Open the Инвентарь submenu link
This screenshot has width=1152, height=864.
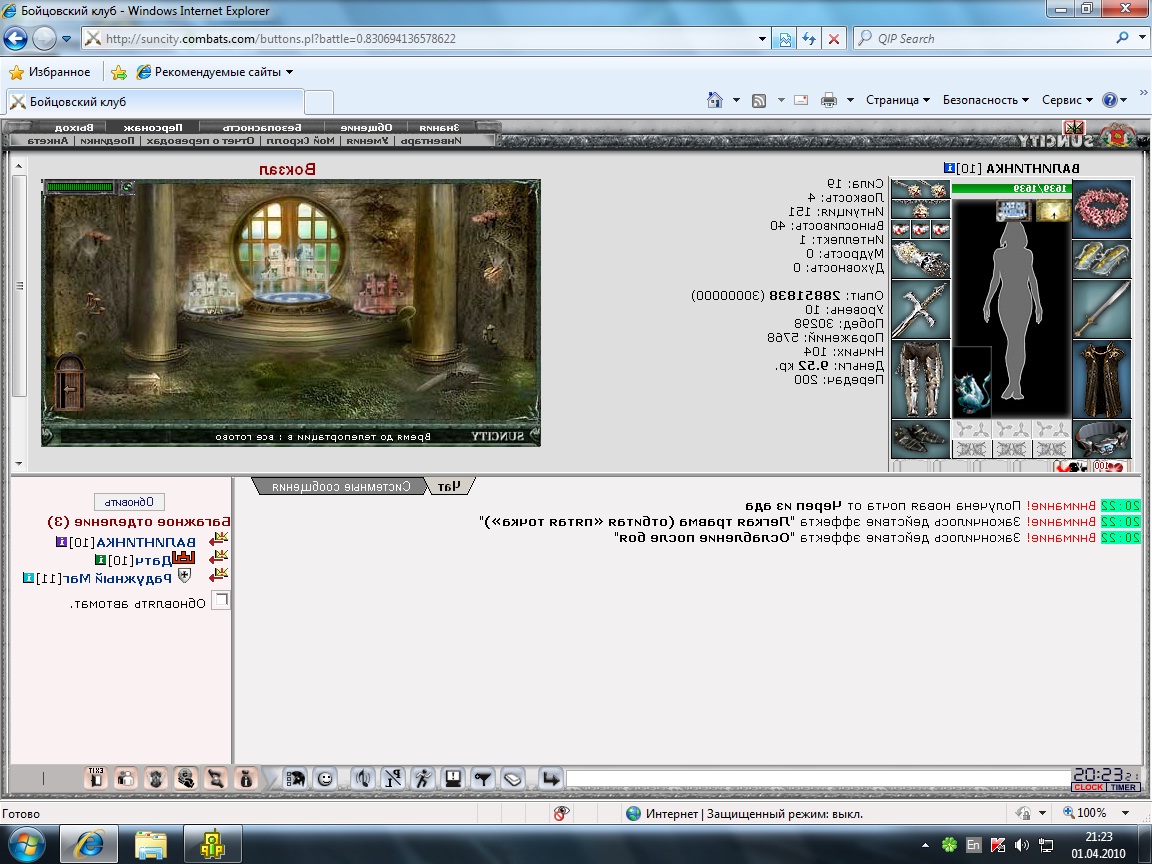(x=431, y=140)
